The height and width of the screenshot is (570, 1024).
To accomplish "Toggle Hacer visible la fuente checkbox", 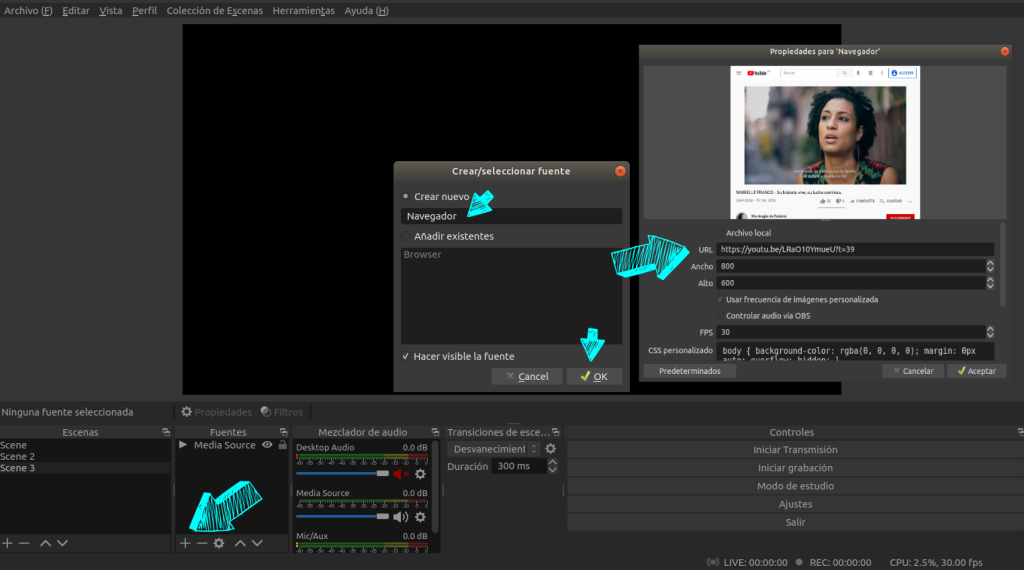I will 406,356.
